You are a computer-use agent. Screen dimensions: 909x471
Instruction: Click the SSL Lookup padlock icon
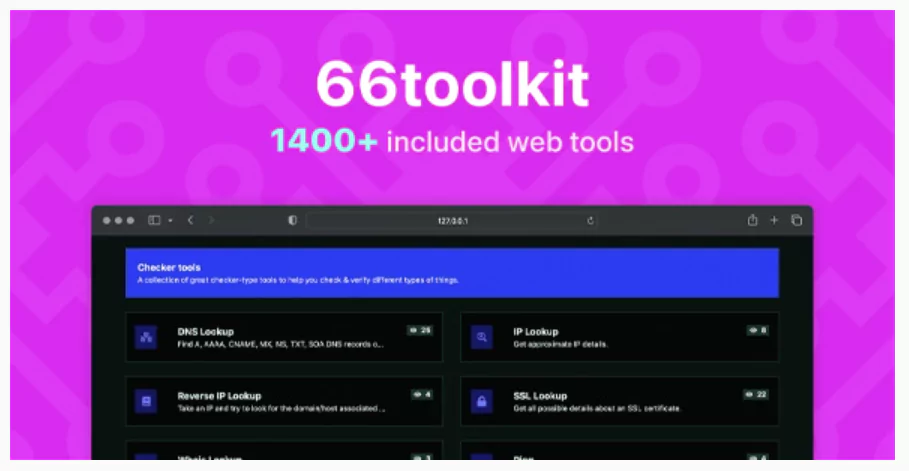(482, 401)
